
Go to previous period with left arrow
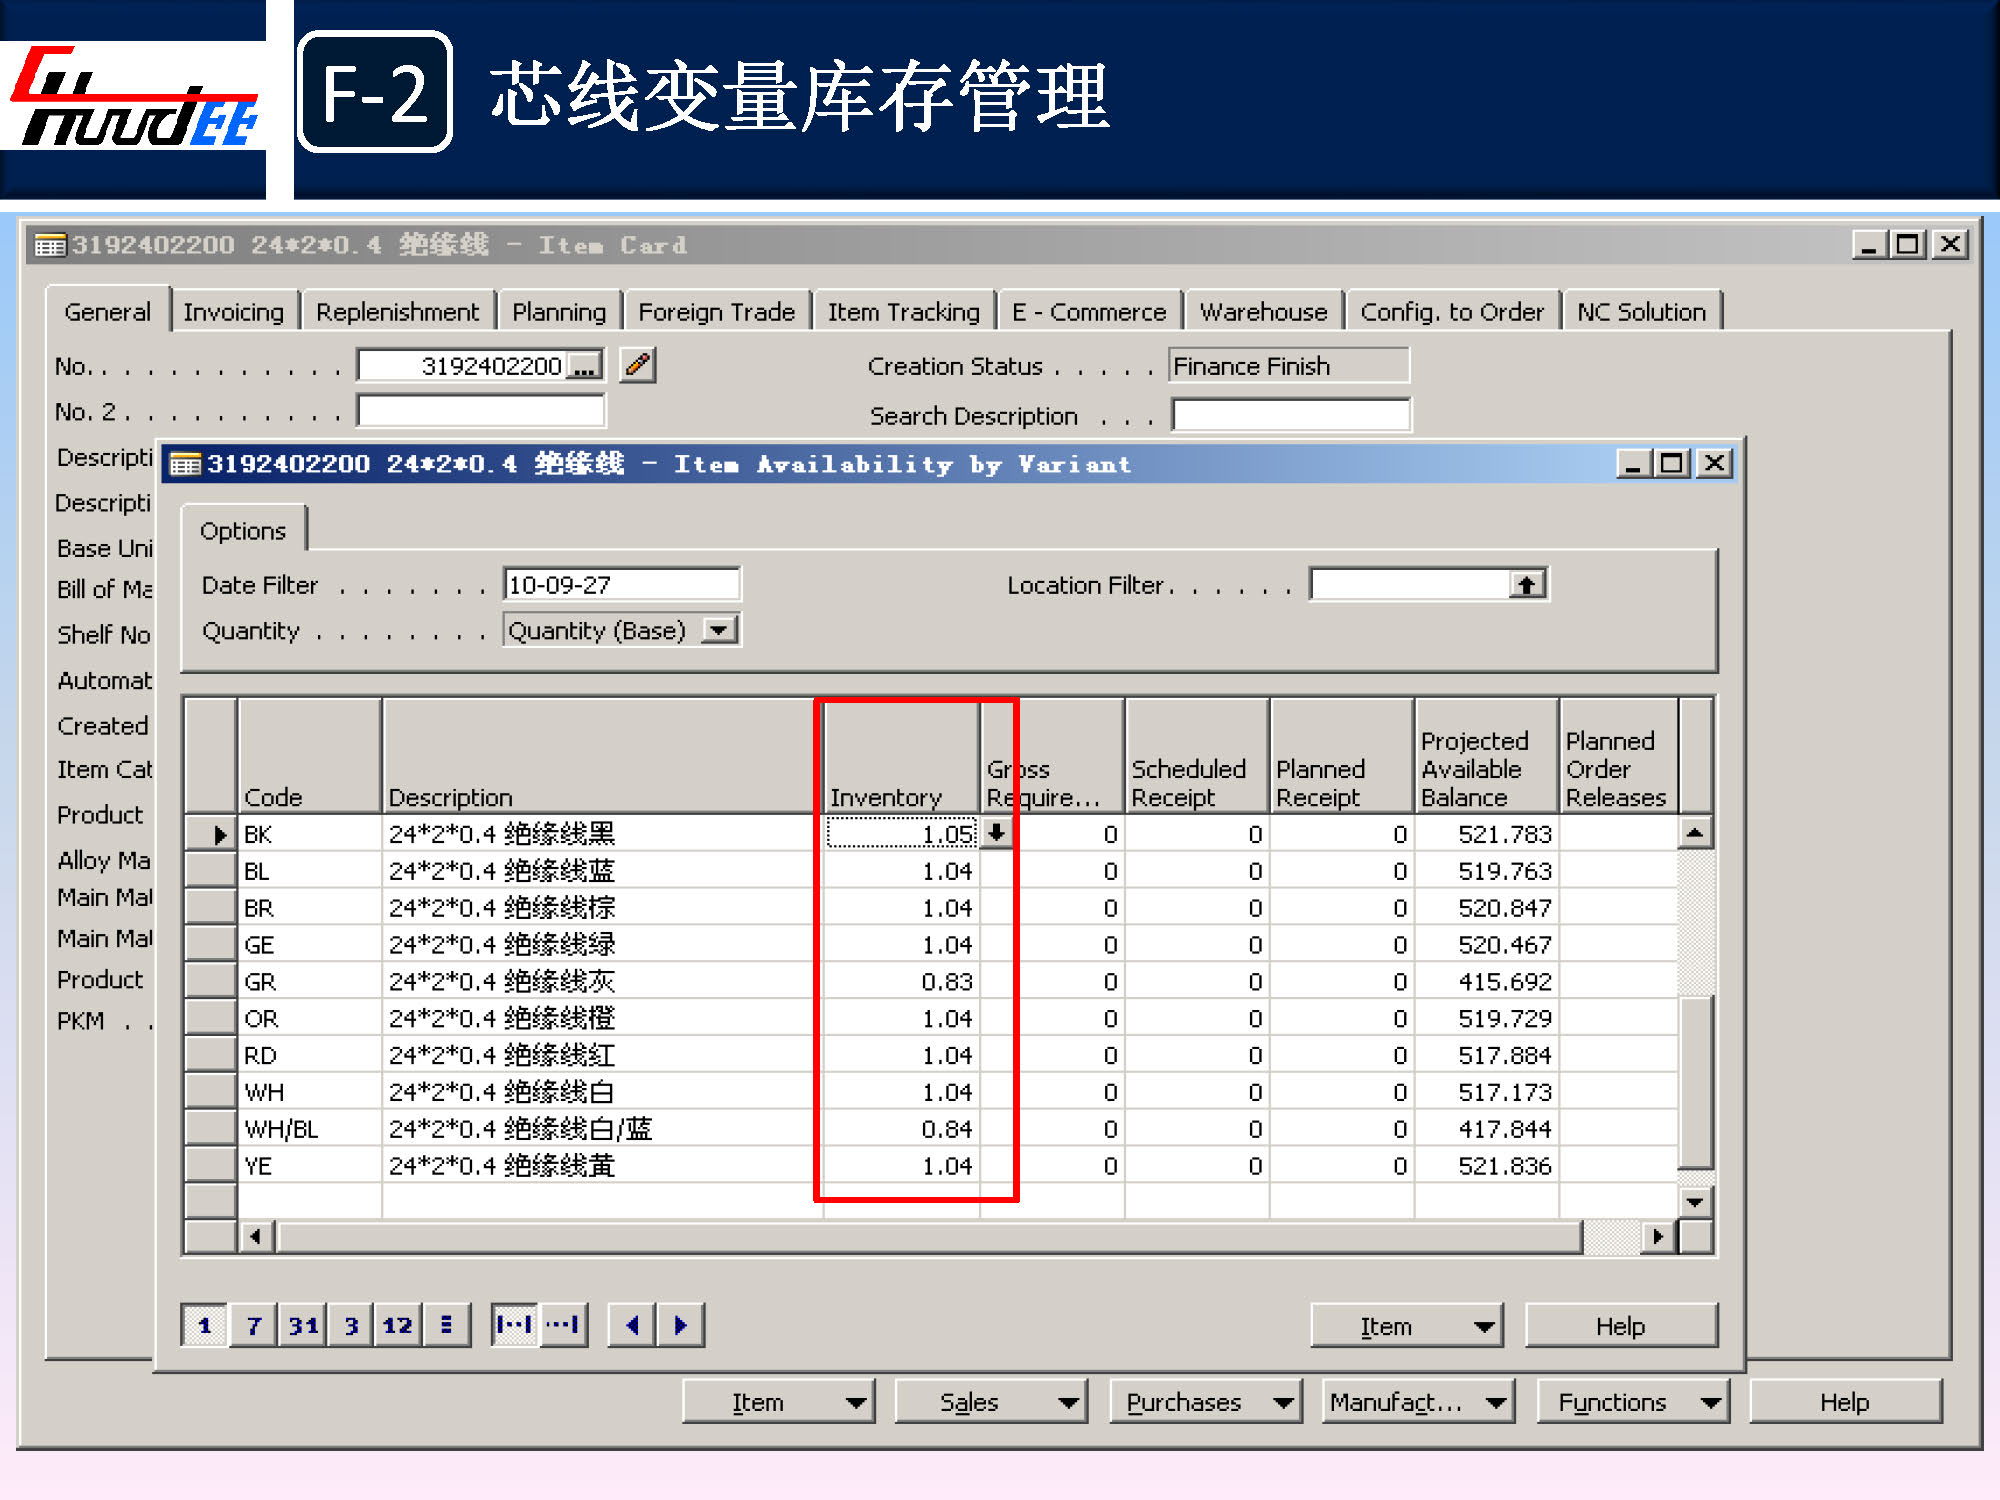632,1325
